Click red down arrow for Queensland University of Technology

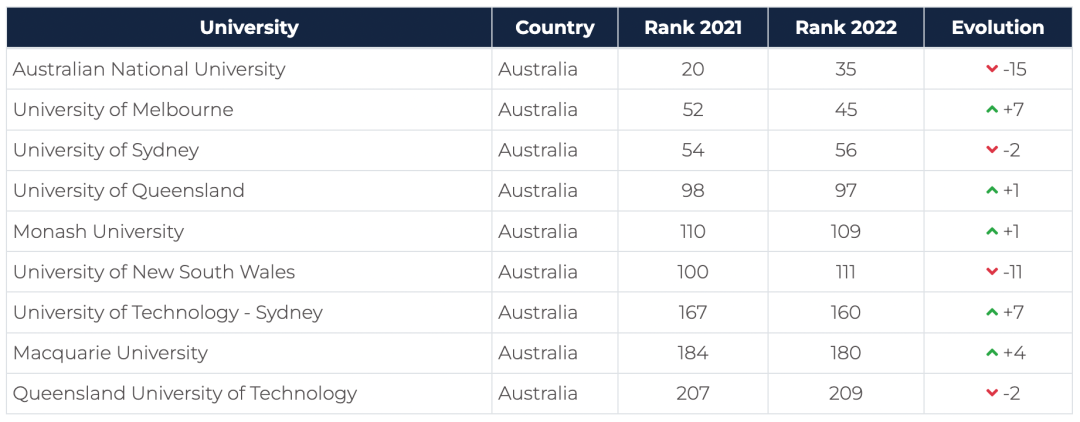992,393
